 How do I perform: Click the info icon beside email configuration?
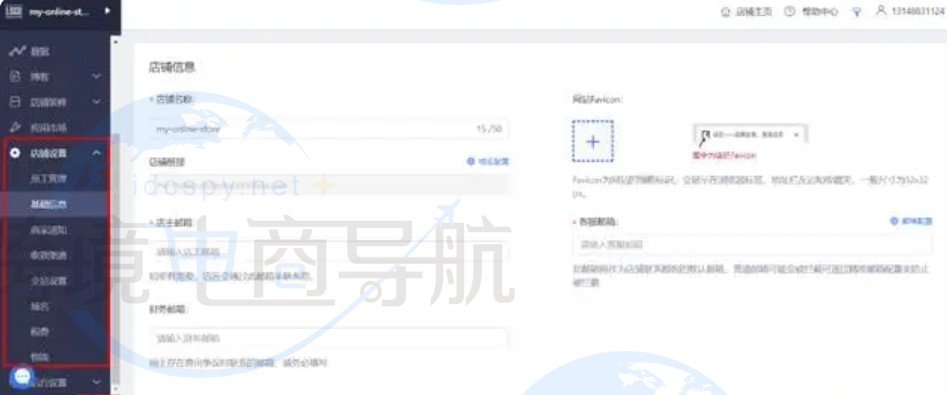tap(894, 222)
